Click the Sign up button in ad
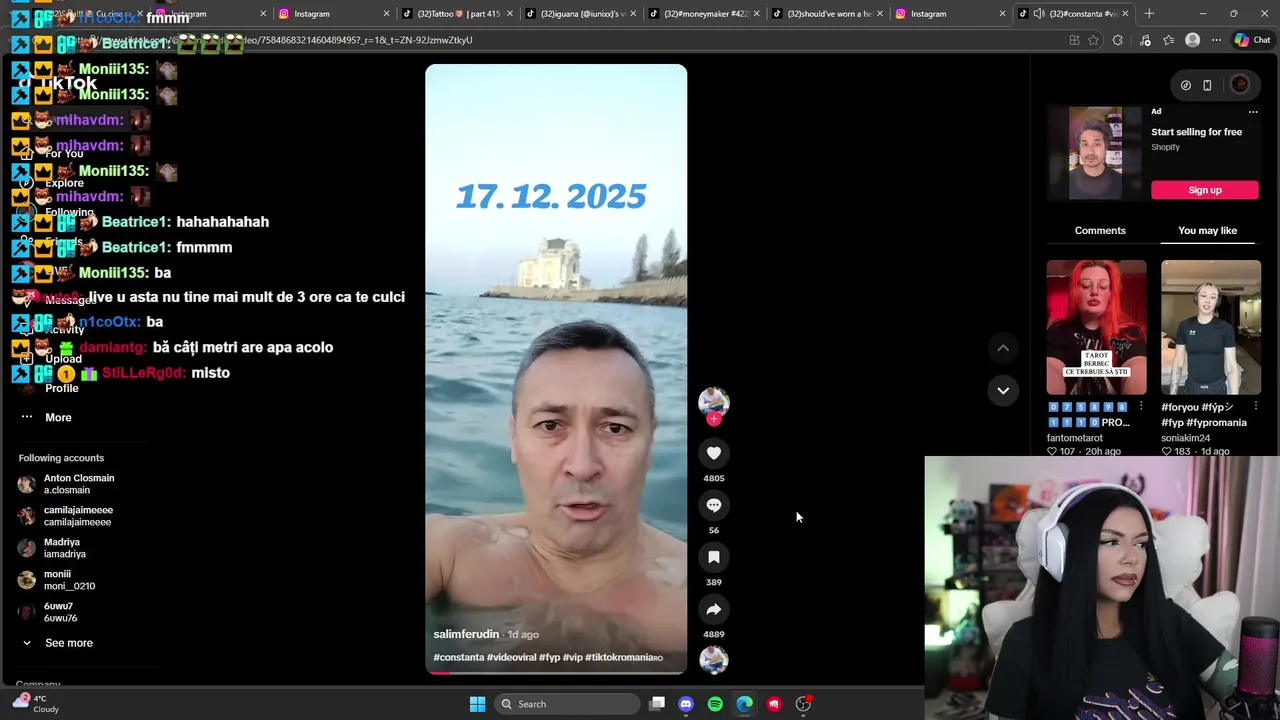The width and height of the screenshot is (1280, 720). tap(1204, 190)
